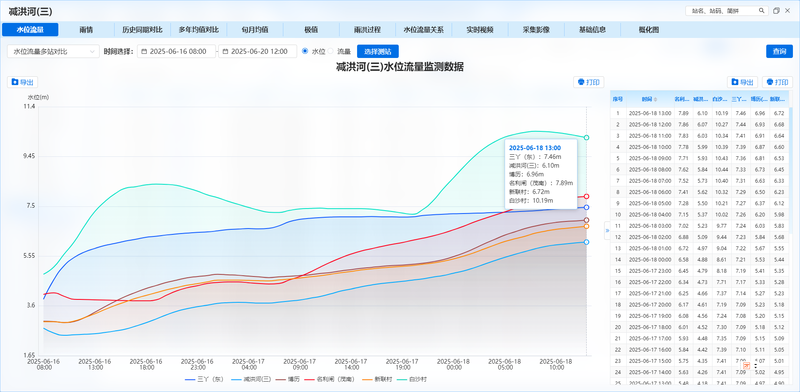Screen dimensions: 800x392
Task: Click the start time field 2025-06-16 08:00
Action: point(177,52)
